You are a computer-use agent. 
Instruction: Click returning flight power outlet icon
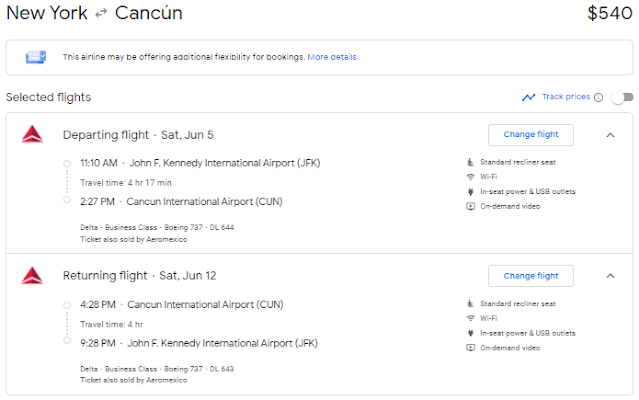(x=470, y=333)
